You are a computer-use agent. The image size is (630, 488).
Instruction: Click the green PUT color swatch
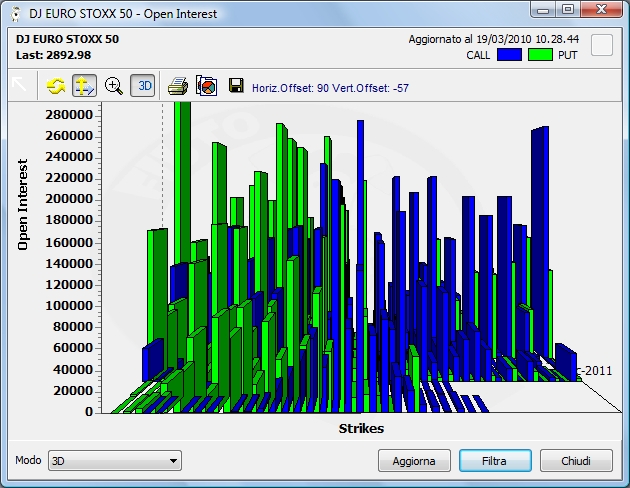540,55
